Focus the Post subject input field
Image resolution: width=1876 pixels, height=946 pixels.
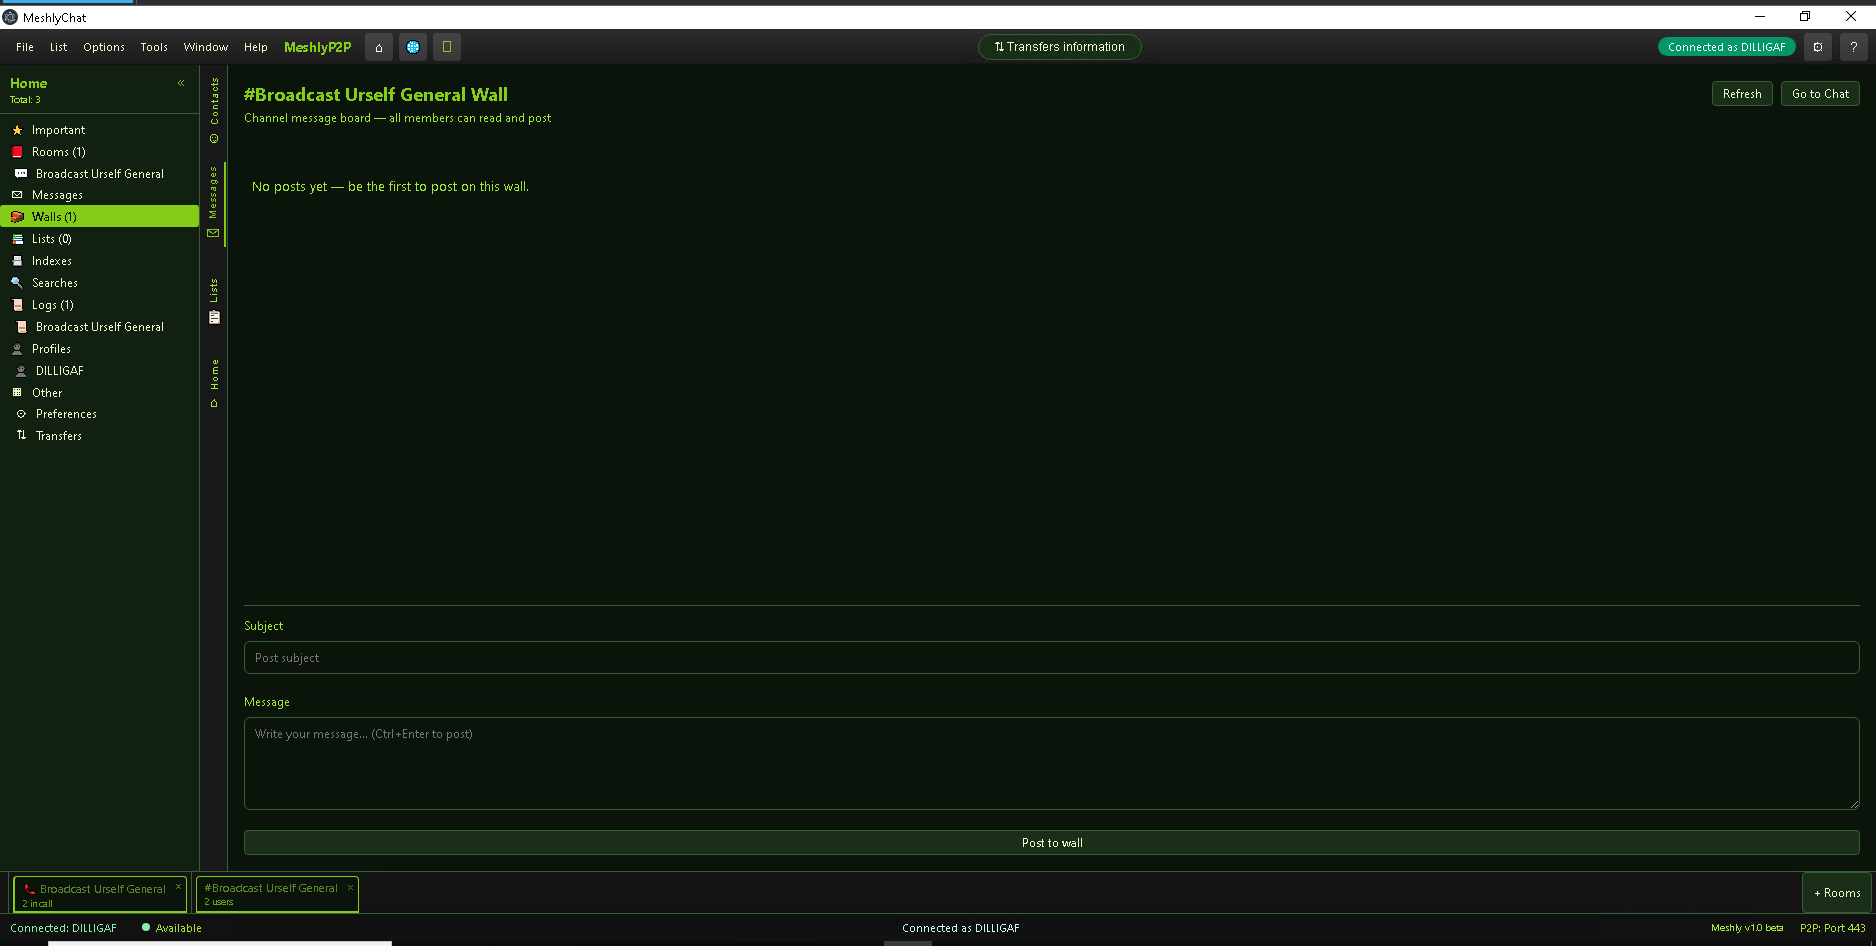[x=1052, y=658]
